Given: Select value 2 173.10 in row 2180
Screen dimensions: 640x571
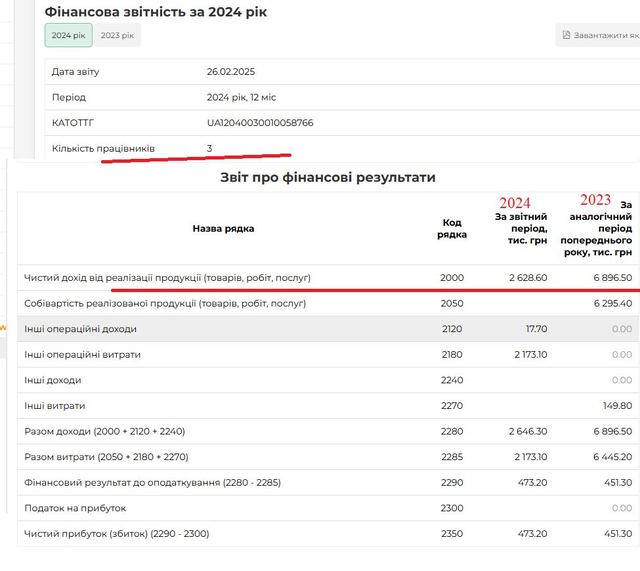Looking at the screenshot, I should (531, 355).
